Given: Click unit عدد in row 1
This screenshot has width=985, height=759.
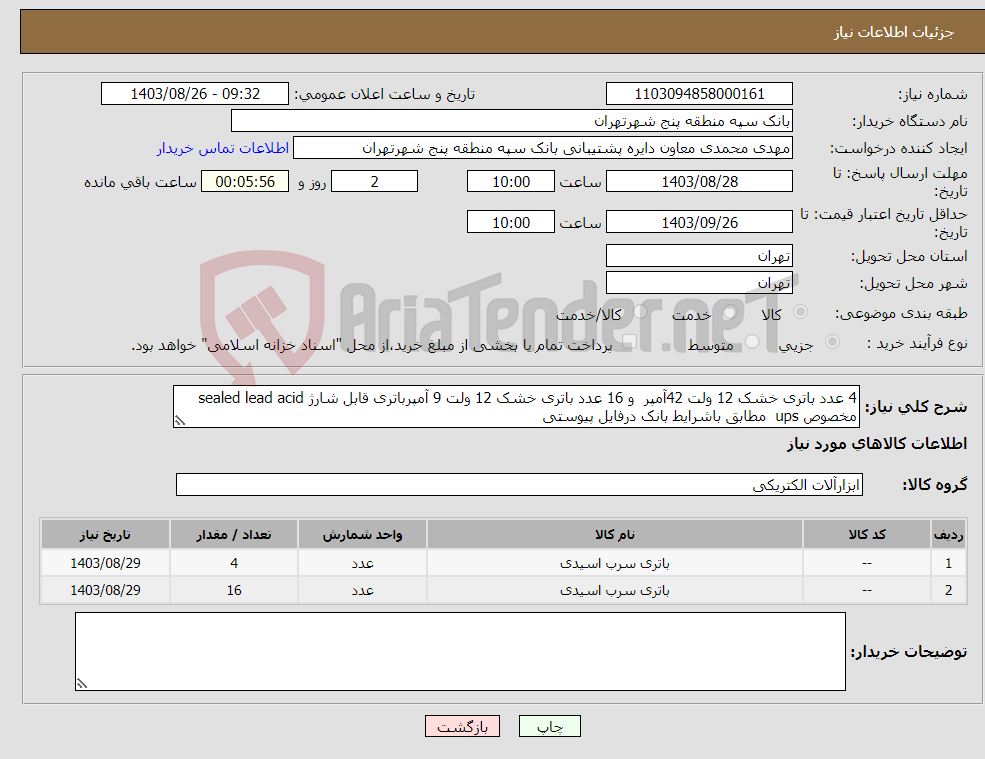Looking at the screenshot, I should (362, 563).
